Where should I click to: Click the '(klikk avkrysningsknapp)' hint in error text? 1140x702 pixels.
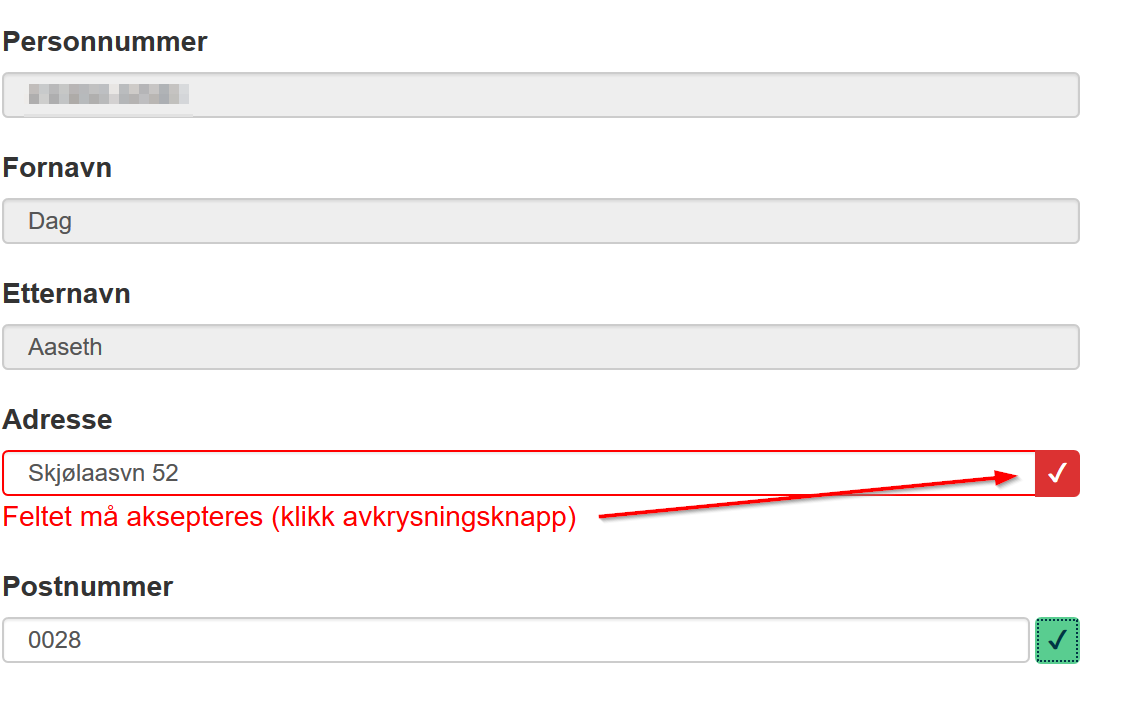pos(424,518)
